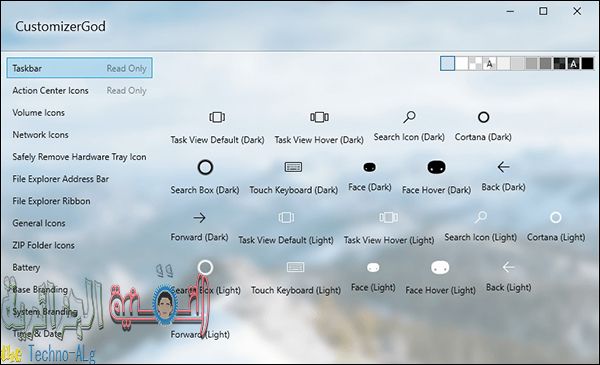
Task: Select the Face (Light) icon
Action: coord(373,267)
